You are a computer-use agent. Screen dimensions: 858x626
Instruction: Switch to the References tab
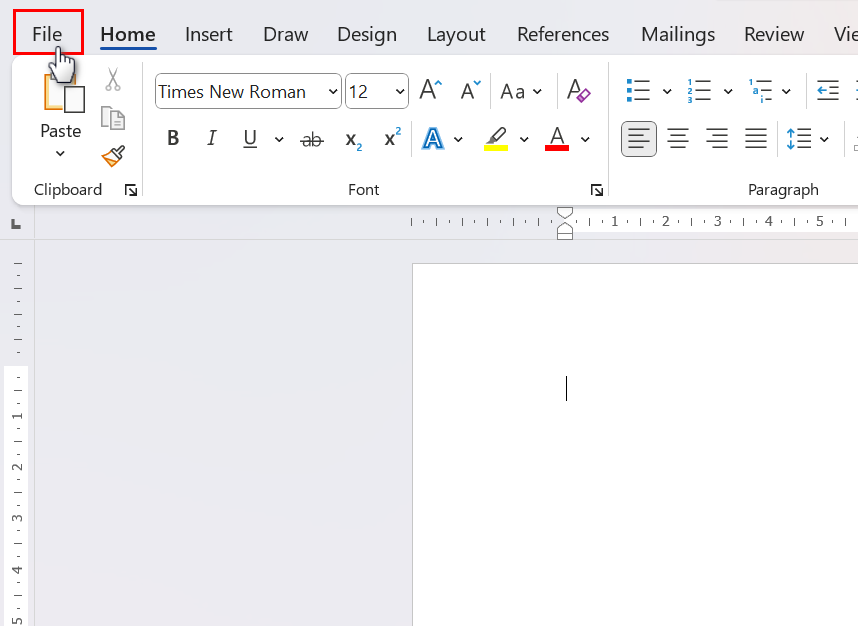tap(562, 34)
